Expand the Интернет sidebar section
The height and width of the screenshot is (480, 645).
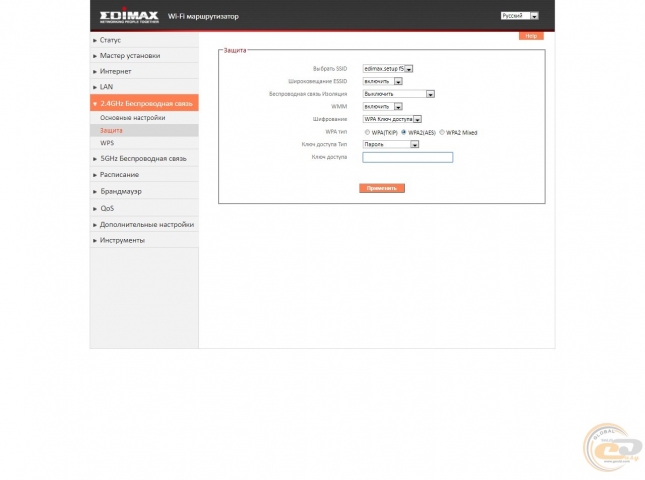pyautogui.click(x=144, y=71)
